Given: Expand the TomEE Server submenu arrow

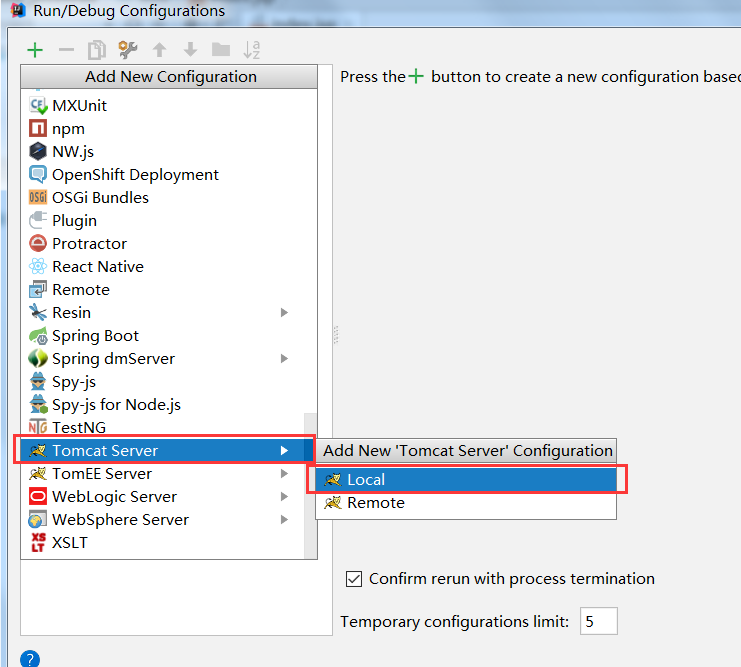Looking at the screenshot, I should [x=284, y=473].
